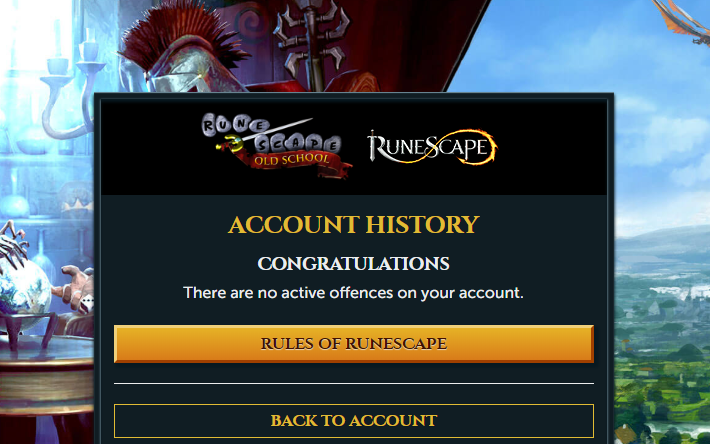
Task: Click the RuneScape flaming logo
Action: coord(432,147)
